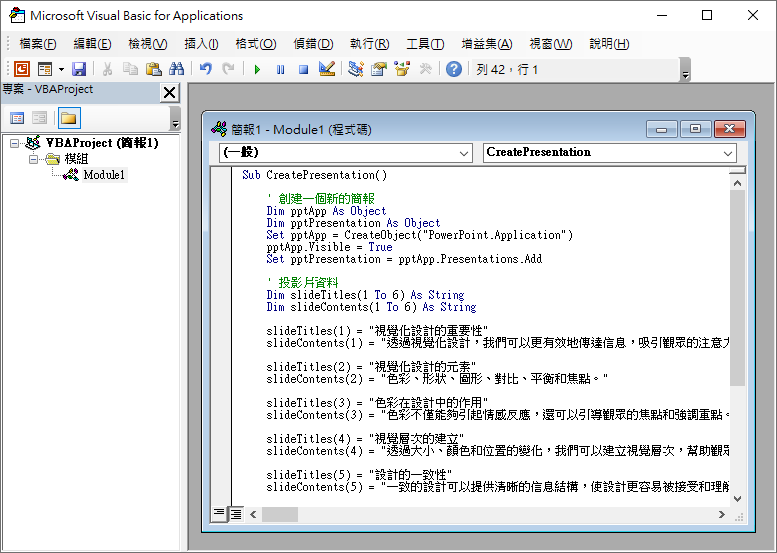Click the Reset stop icon
The image size is (777, 553).
point(304,69)
